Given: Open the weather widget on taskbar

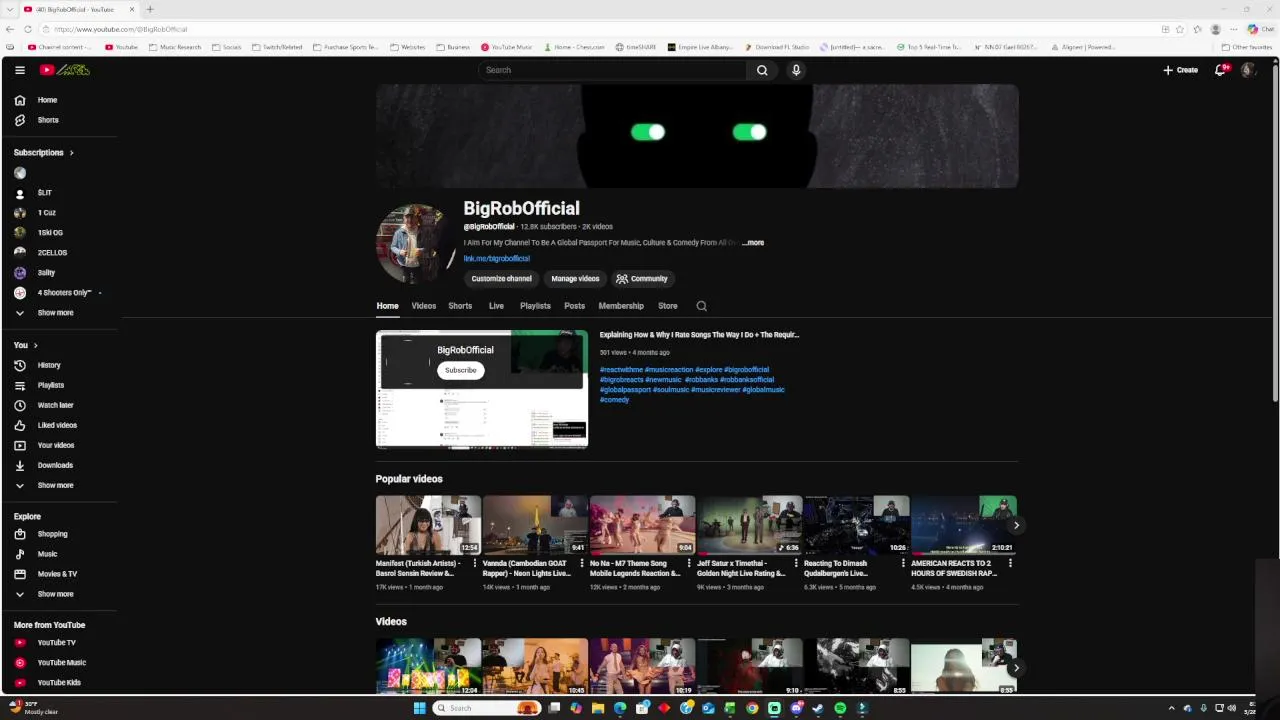Looking at the screenshot, I should 35,708.
